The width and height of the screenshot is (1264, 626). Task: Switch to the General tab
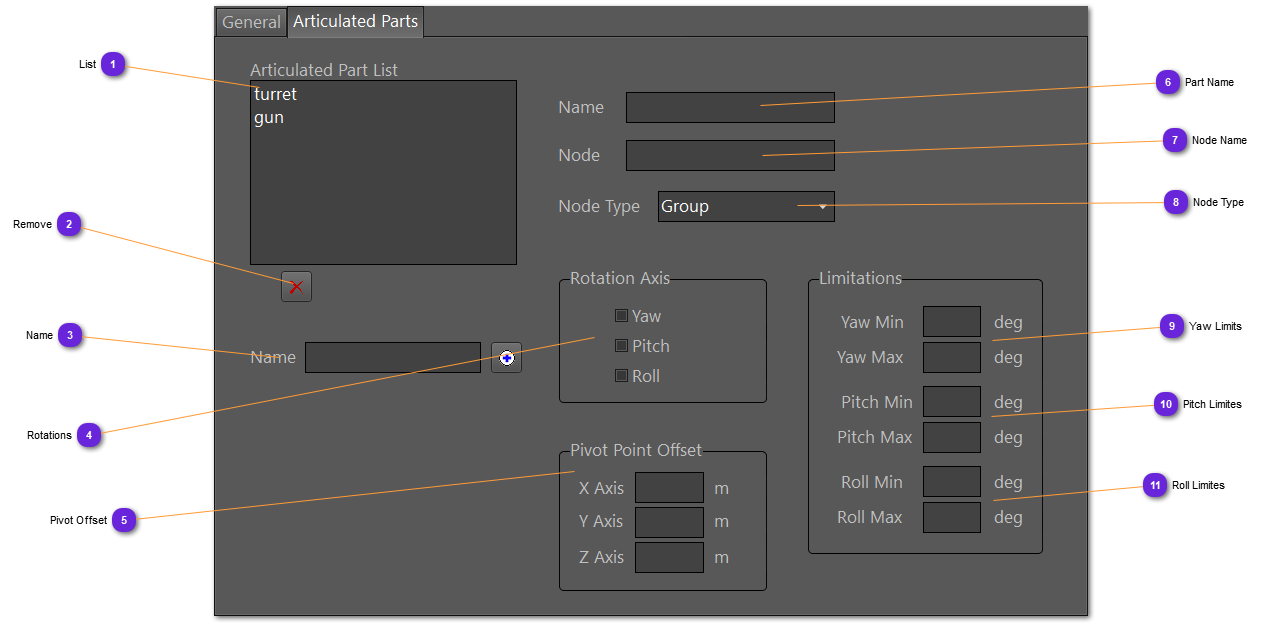point(251,22)
